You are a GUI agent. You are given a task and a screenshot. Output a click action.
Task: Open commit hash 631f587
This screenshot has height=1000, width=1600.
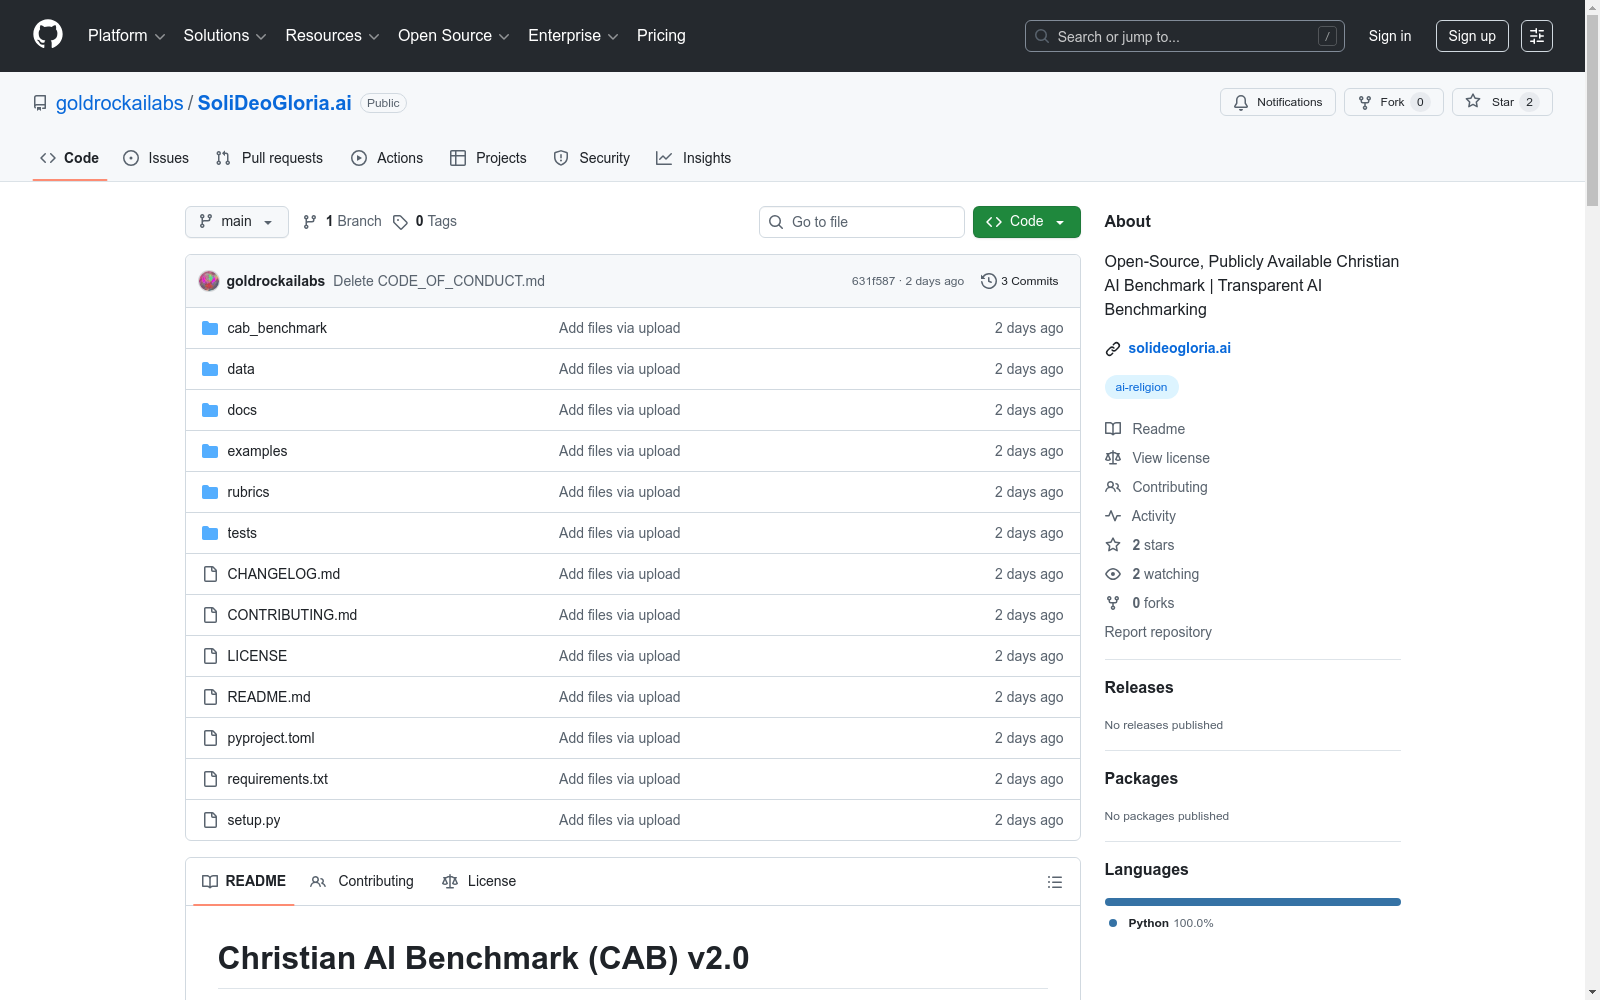[873, 281]
